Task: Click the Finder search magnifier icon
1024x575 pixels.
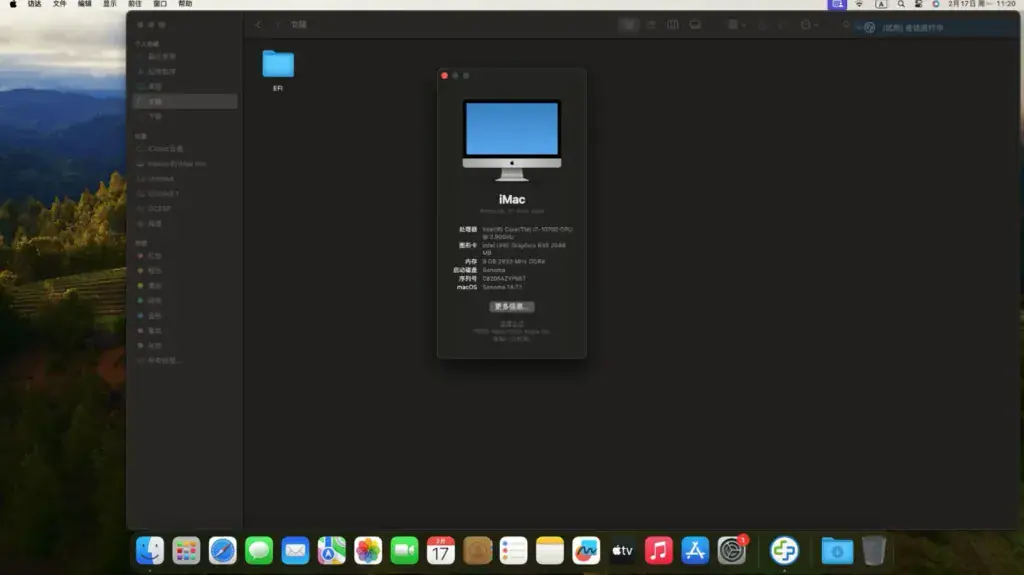Action: (846, 25)
